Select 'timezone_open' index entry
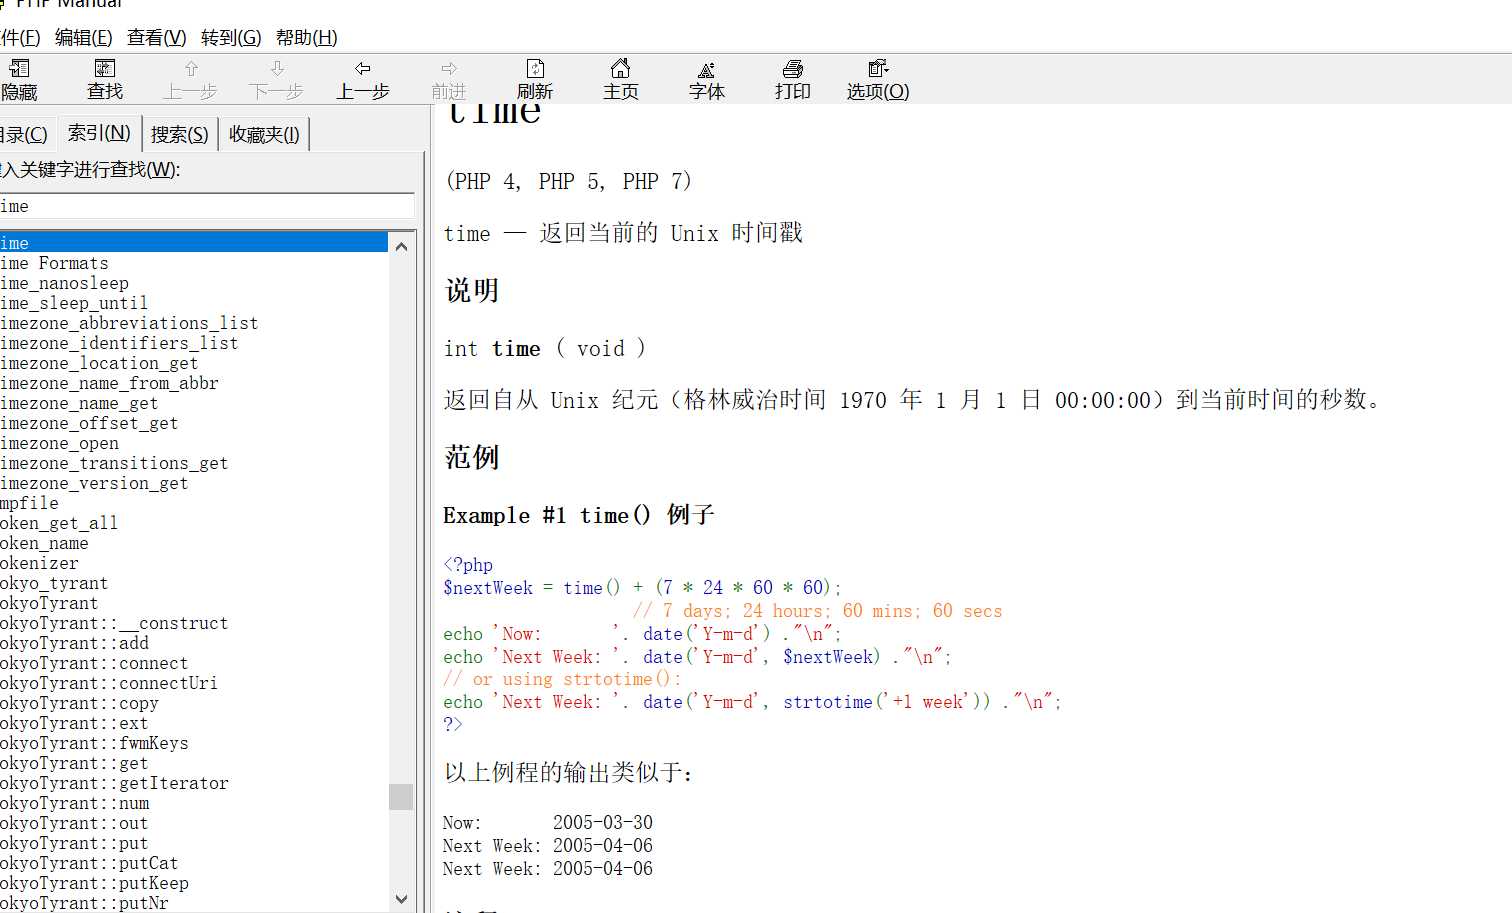Viewport: 1512px width, 913px height. click(x=59, y=443)
